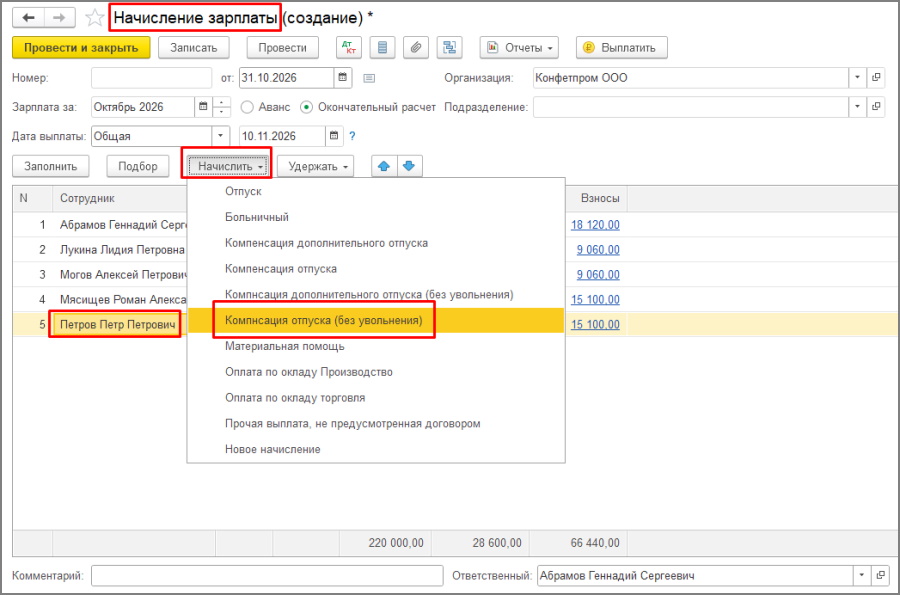
Task: Expand the Подразделение dropdown list
Action: pos(858,107)
